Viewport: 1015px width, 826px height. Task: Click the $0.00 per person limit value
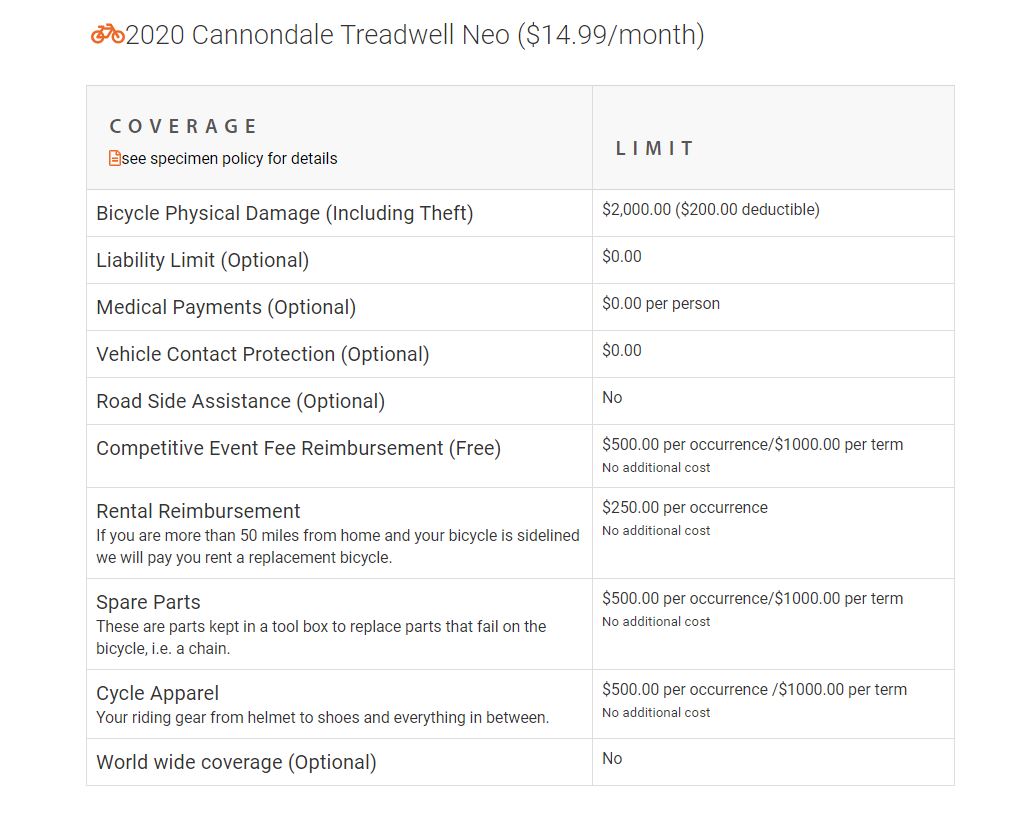click(x=661, y=304)
